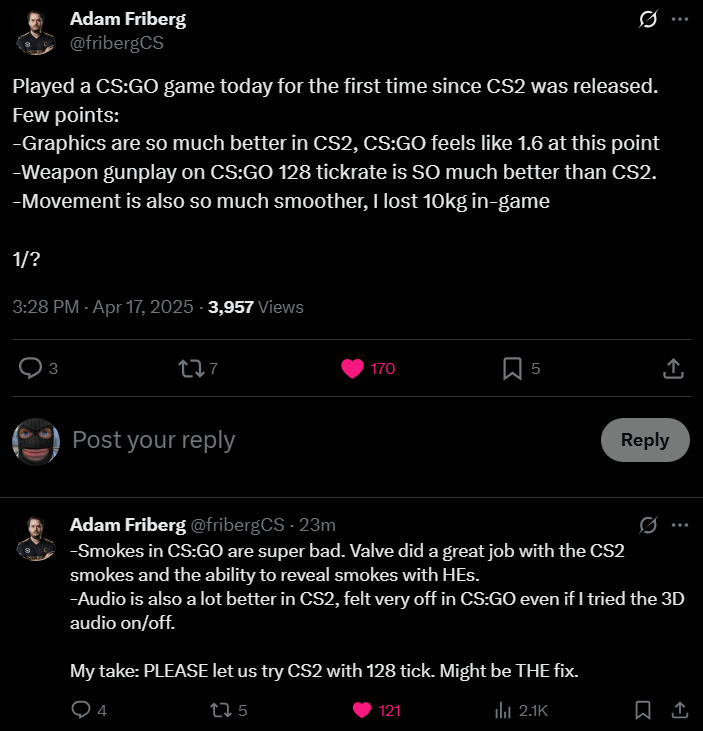Open the reply icon on the main post
This screenshot has width=703, height=731.
click(x=30, y=368)
